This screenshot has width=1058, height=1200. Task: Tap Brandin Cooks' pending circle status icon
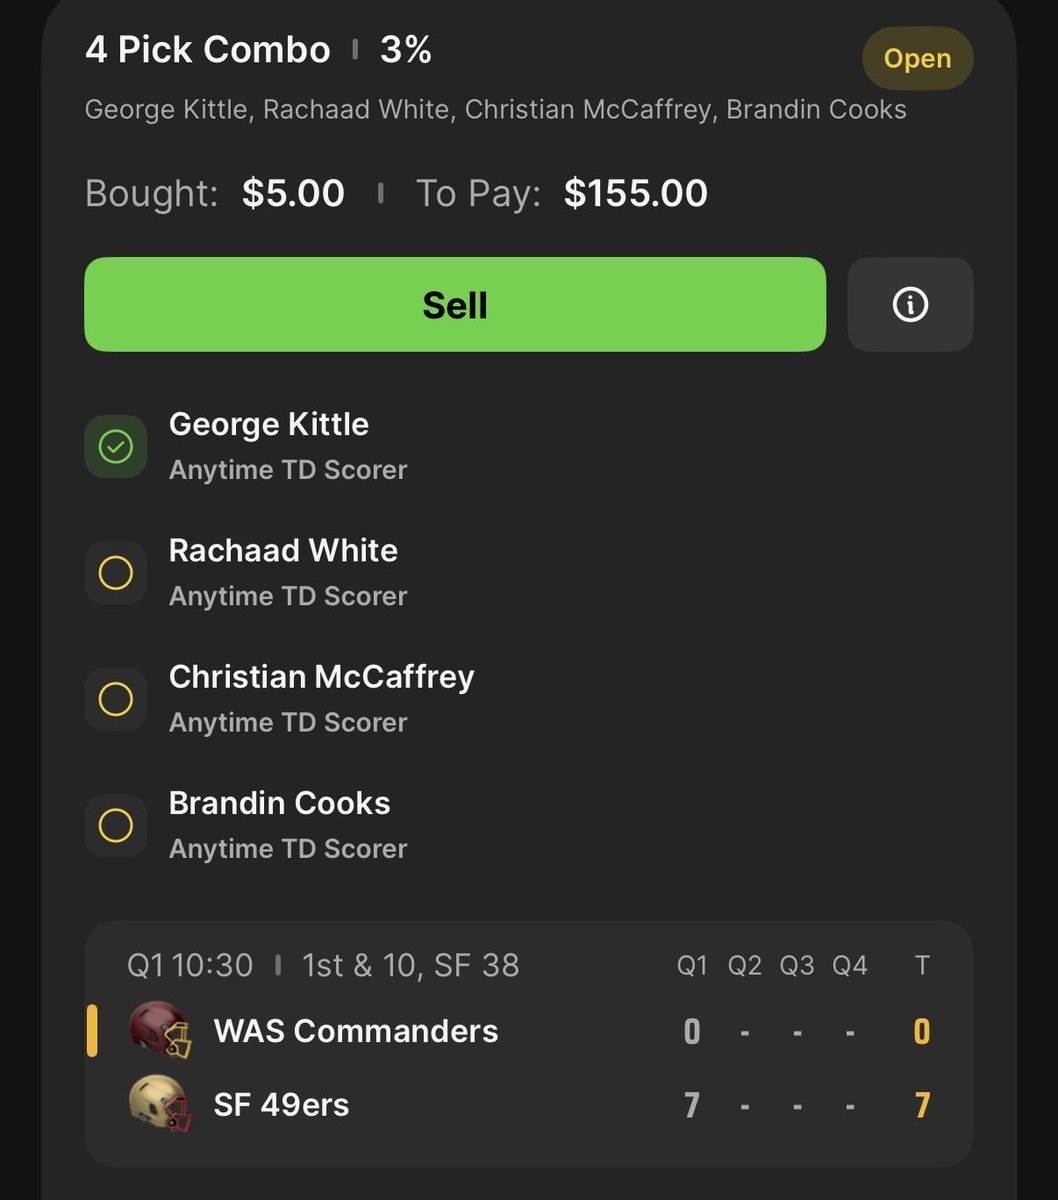[116, 825]
